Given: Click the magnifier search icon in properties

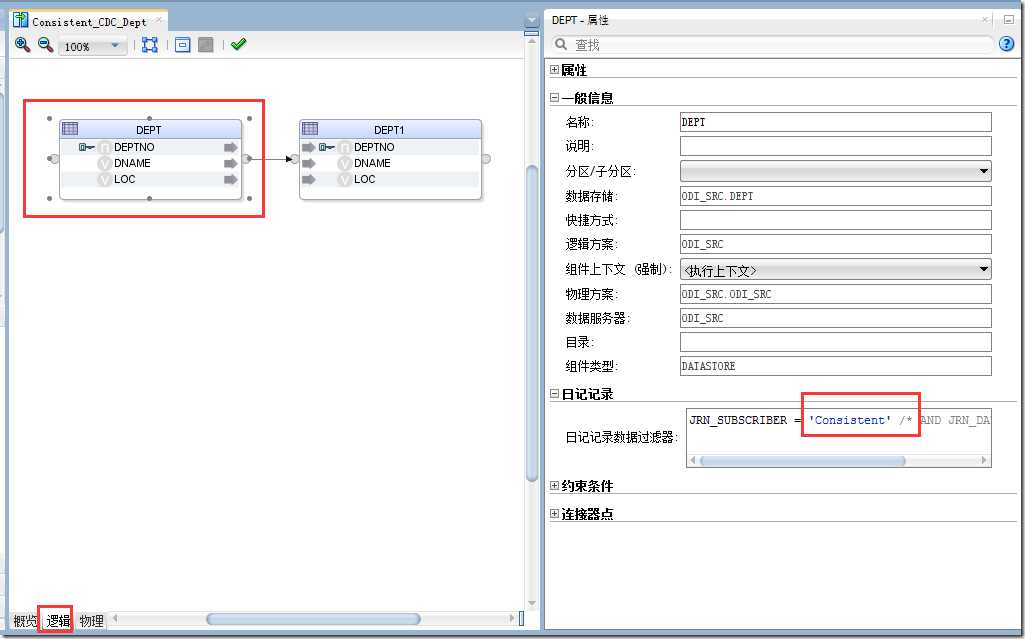Looking at the screenshot, I should pos(560,44).
